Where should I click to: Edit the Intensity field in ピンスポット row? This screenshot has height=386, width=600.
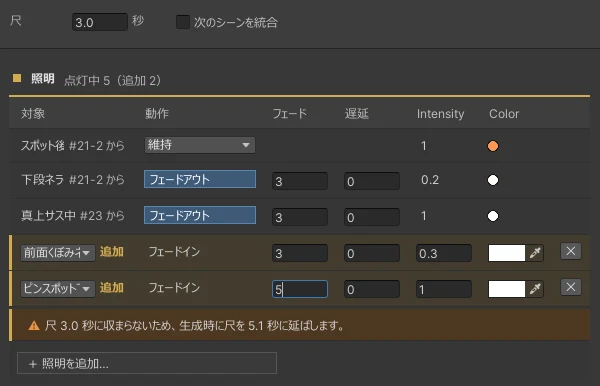click(x=443, y=289)
